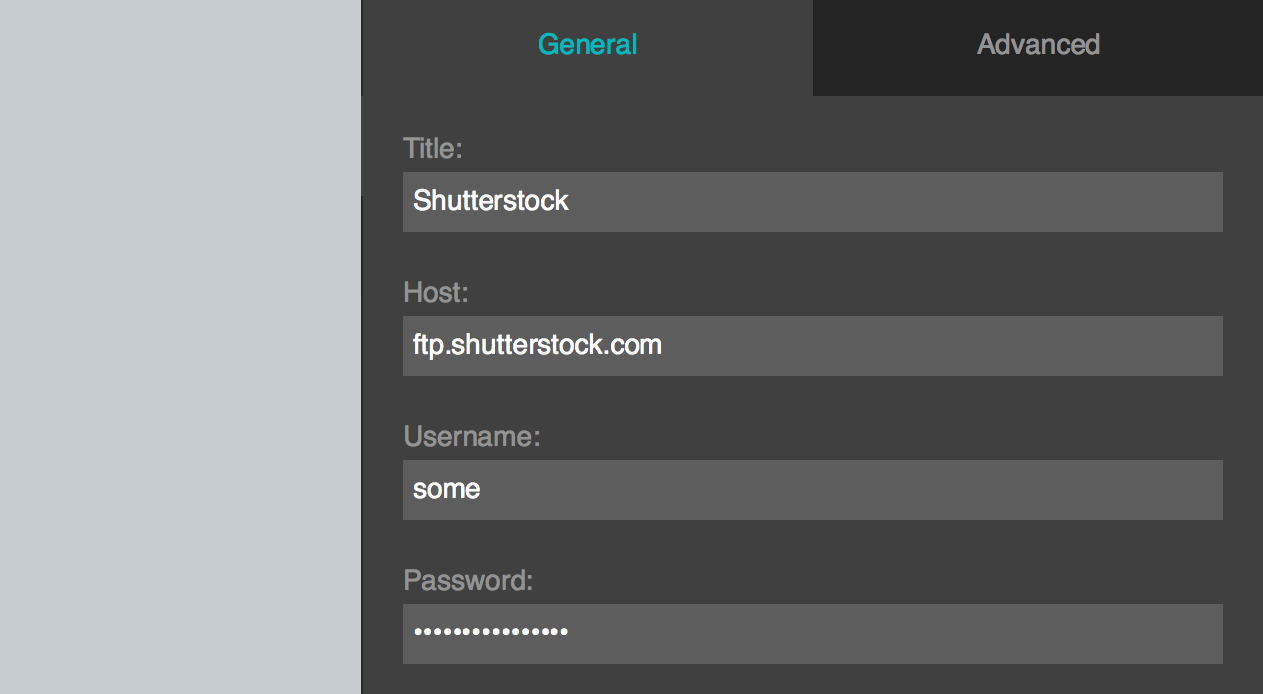
Task: Click the Password input field
Action: click(812, 633)
